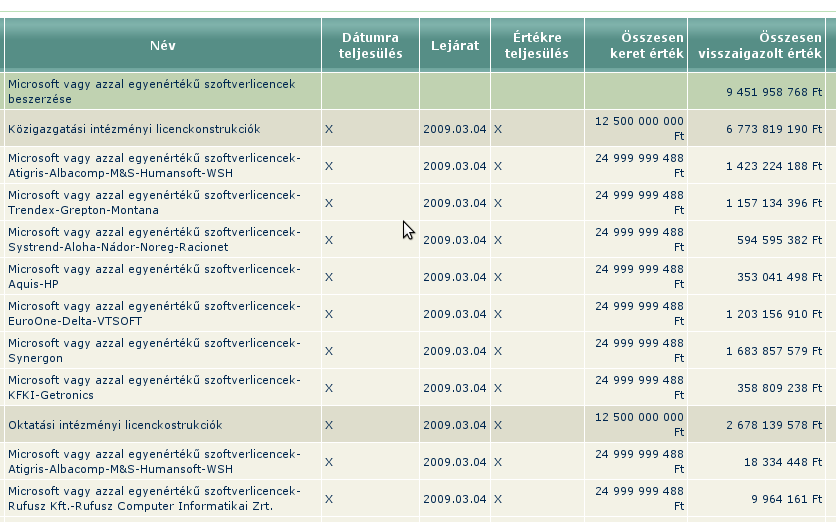The image size is (836, 522).
Task: Select the value 6 773 819 190 Ft
Action: coord(774,129)
